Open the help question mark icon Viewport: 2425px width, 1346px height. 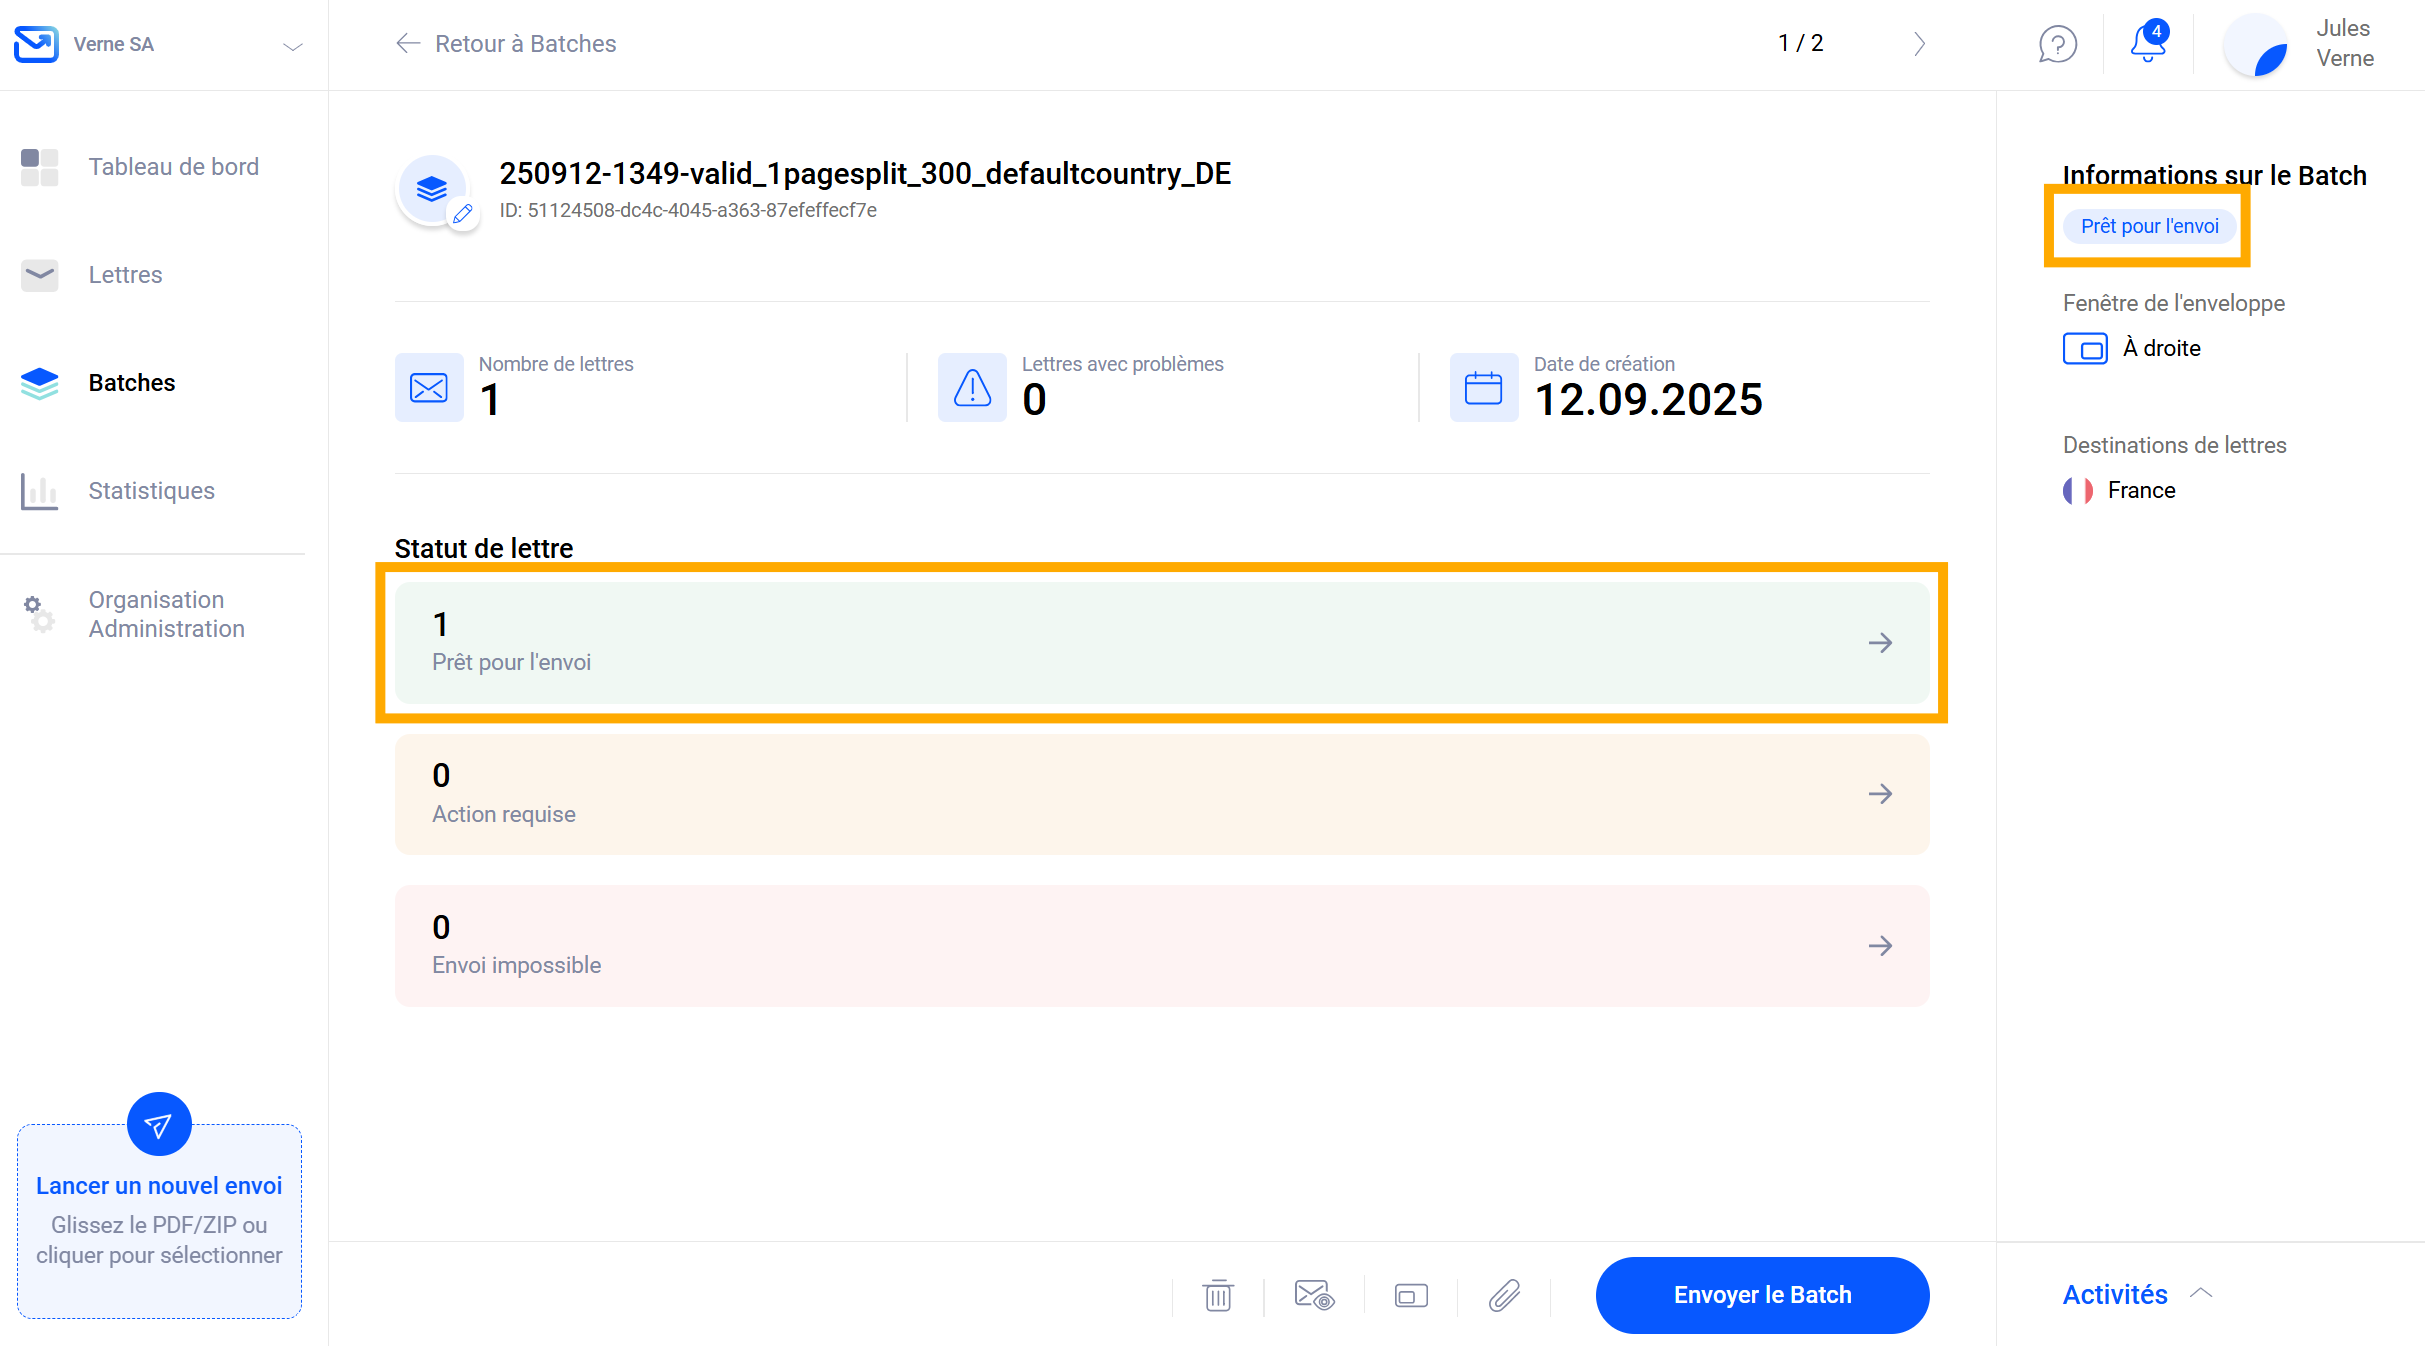[x=2057, y=44]
